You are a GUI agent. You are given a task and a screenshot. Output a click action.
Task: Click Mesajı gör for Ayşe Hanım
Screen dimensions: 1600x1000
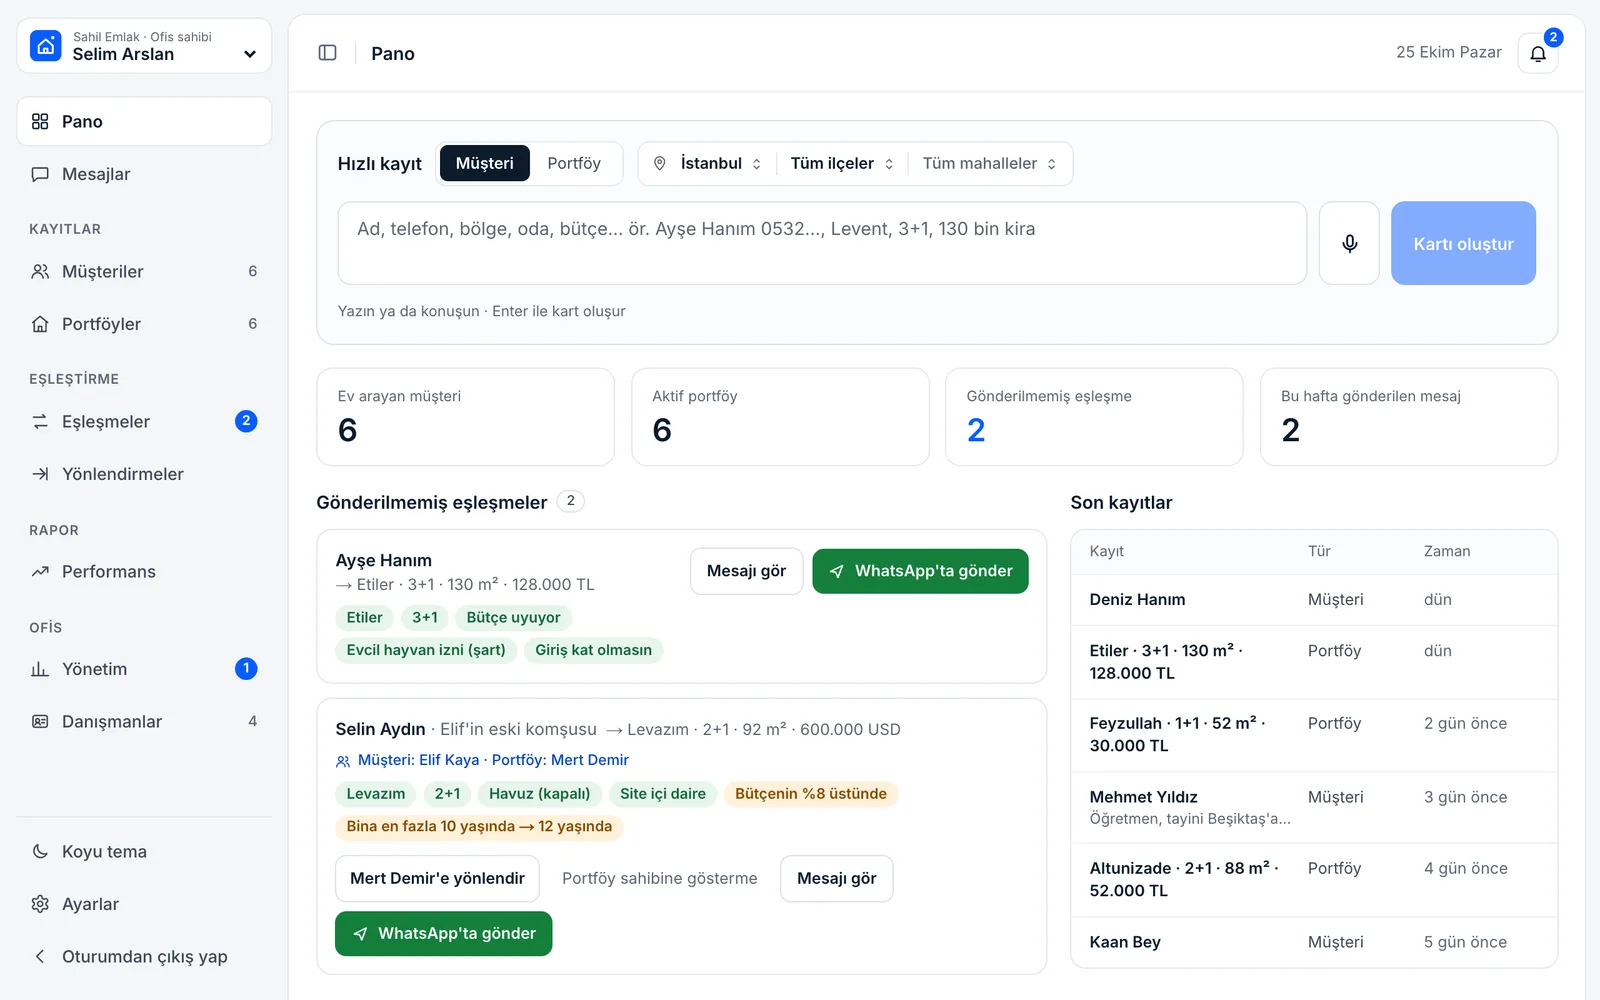point(746,571)
